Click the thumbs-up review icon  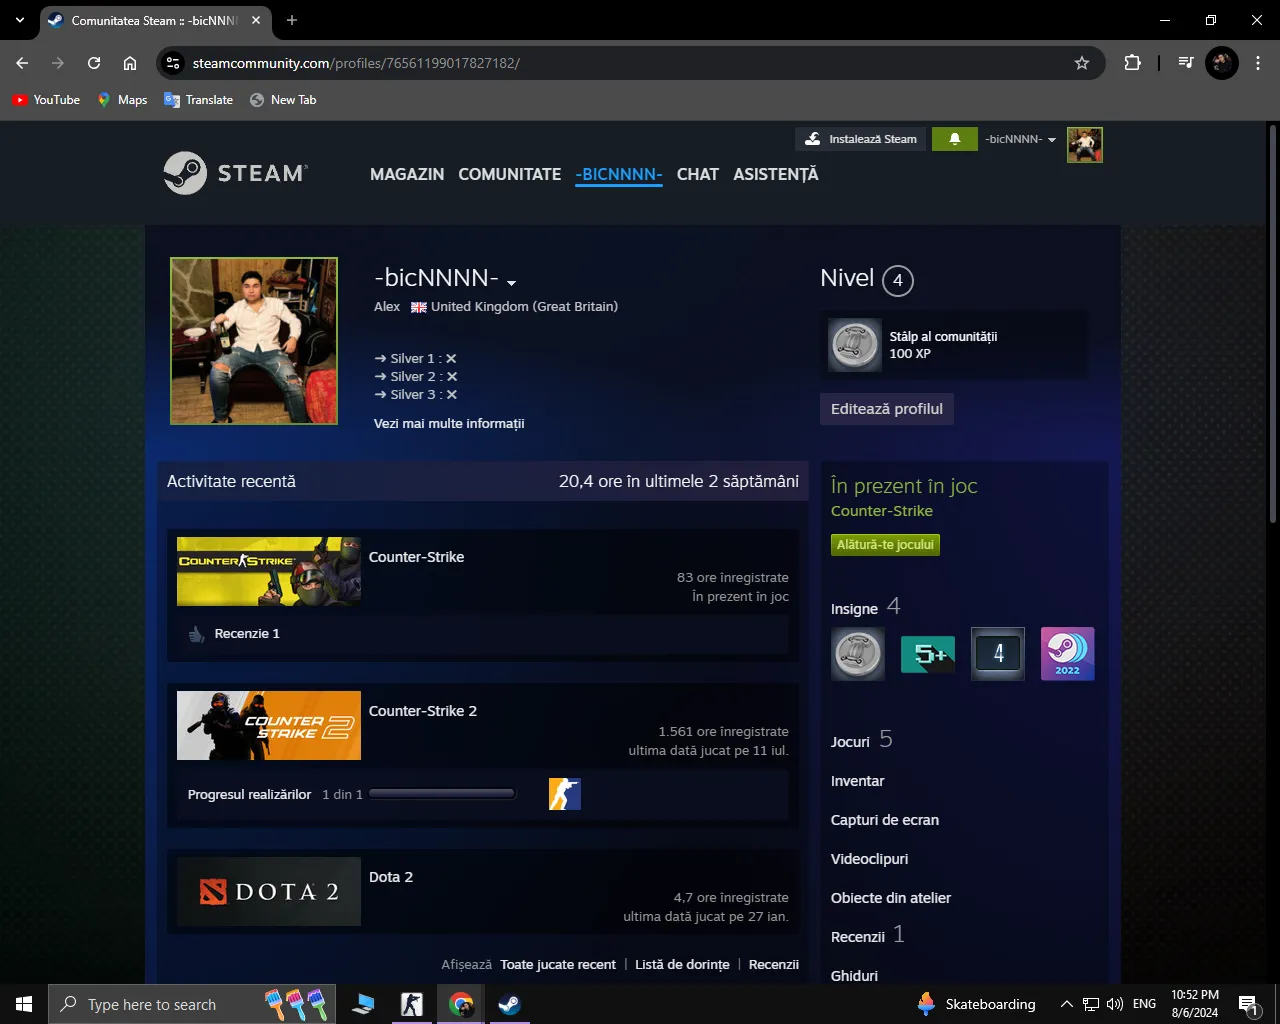[196, 633]
